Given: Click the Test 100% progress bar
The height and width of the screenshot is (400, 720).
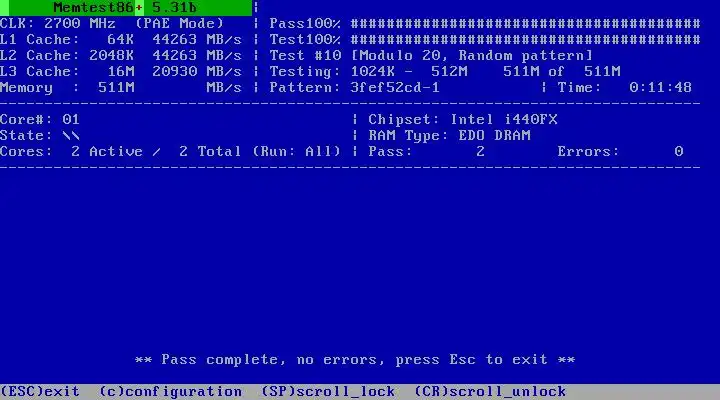Looking at the screenshot, I should [x=525, y=39].
